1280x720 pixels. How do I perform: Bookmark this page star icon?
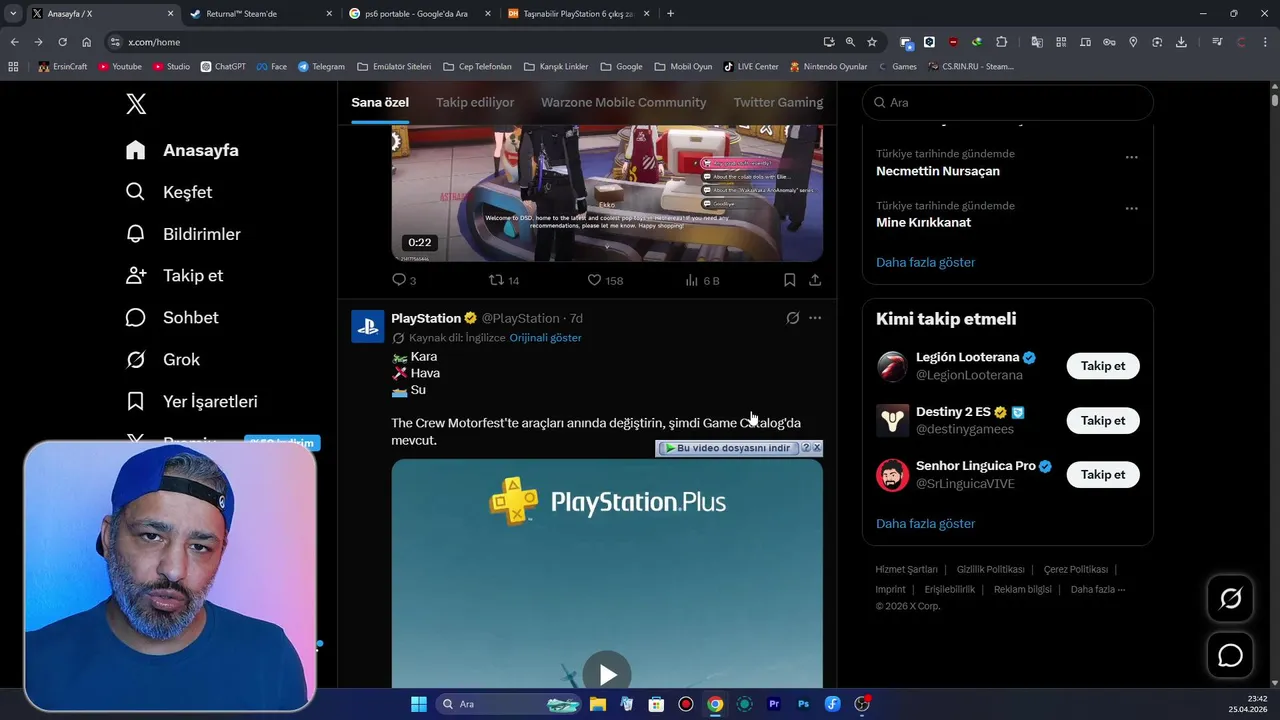tap(872, 42)
